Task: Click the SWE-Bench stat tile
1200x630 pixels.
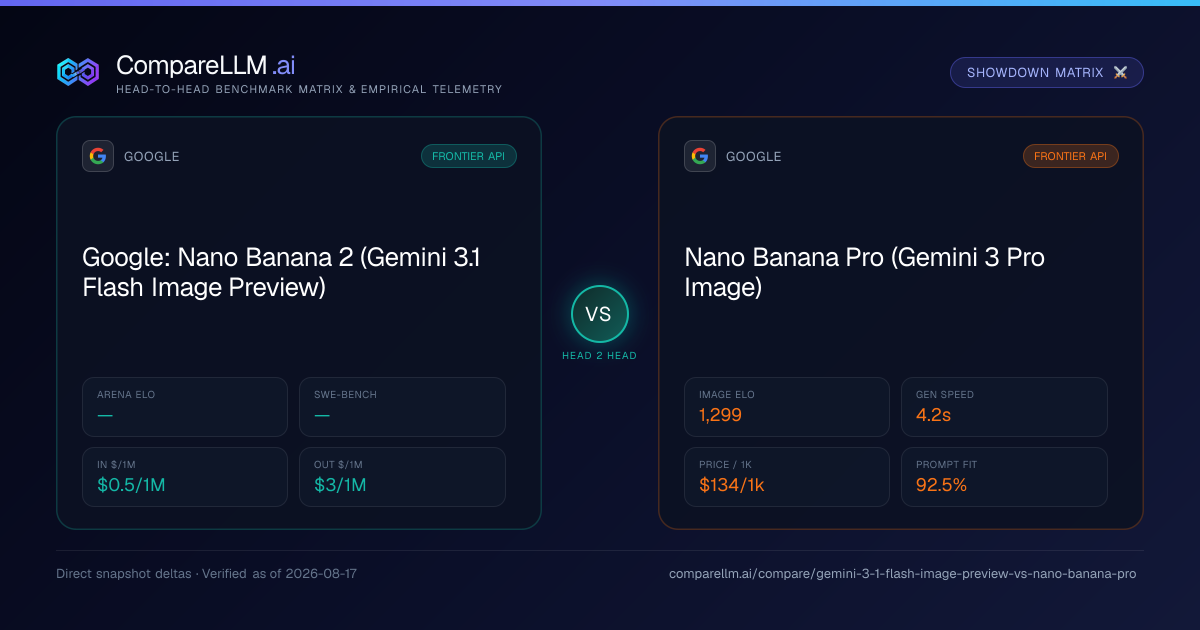Action: 402,407
